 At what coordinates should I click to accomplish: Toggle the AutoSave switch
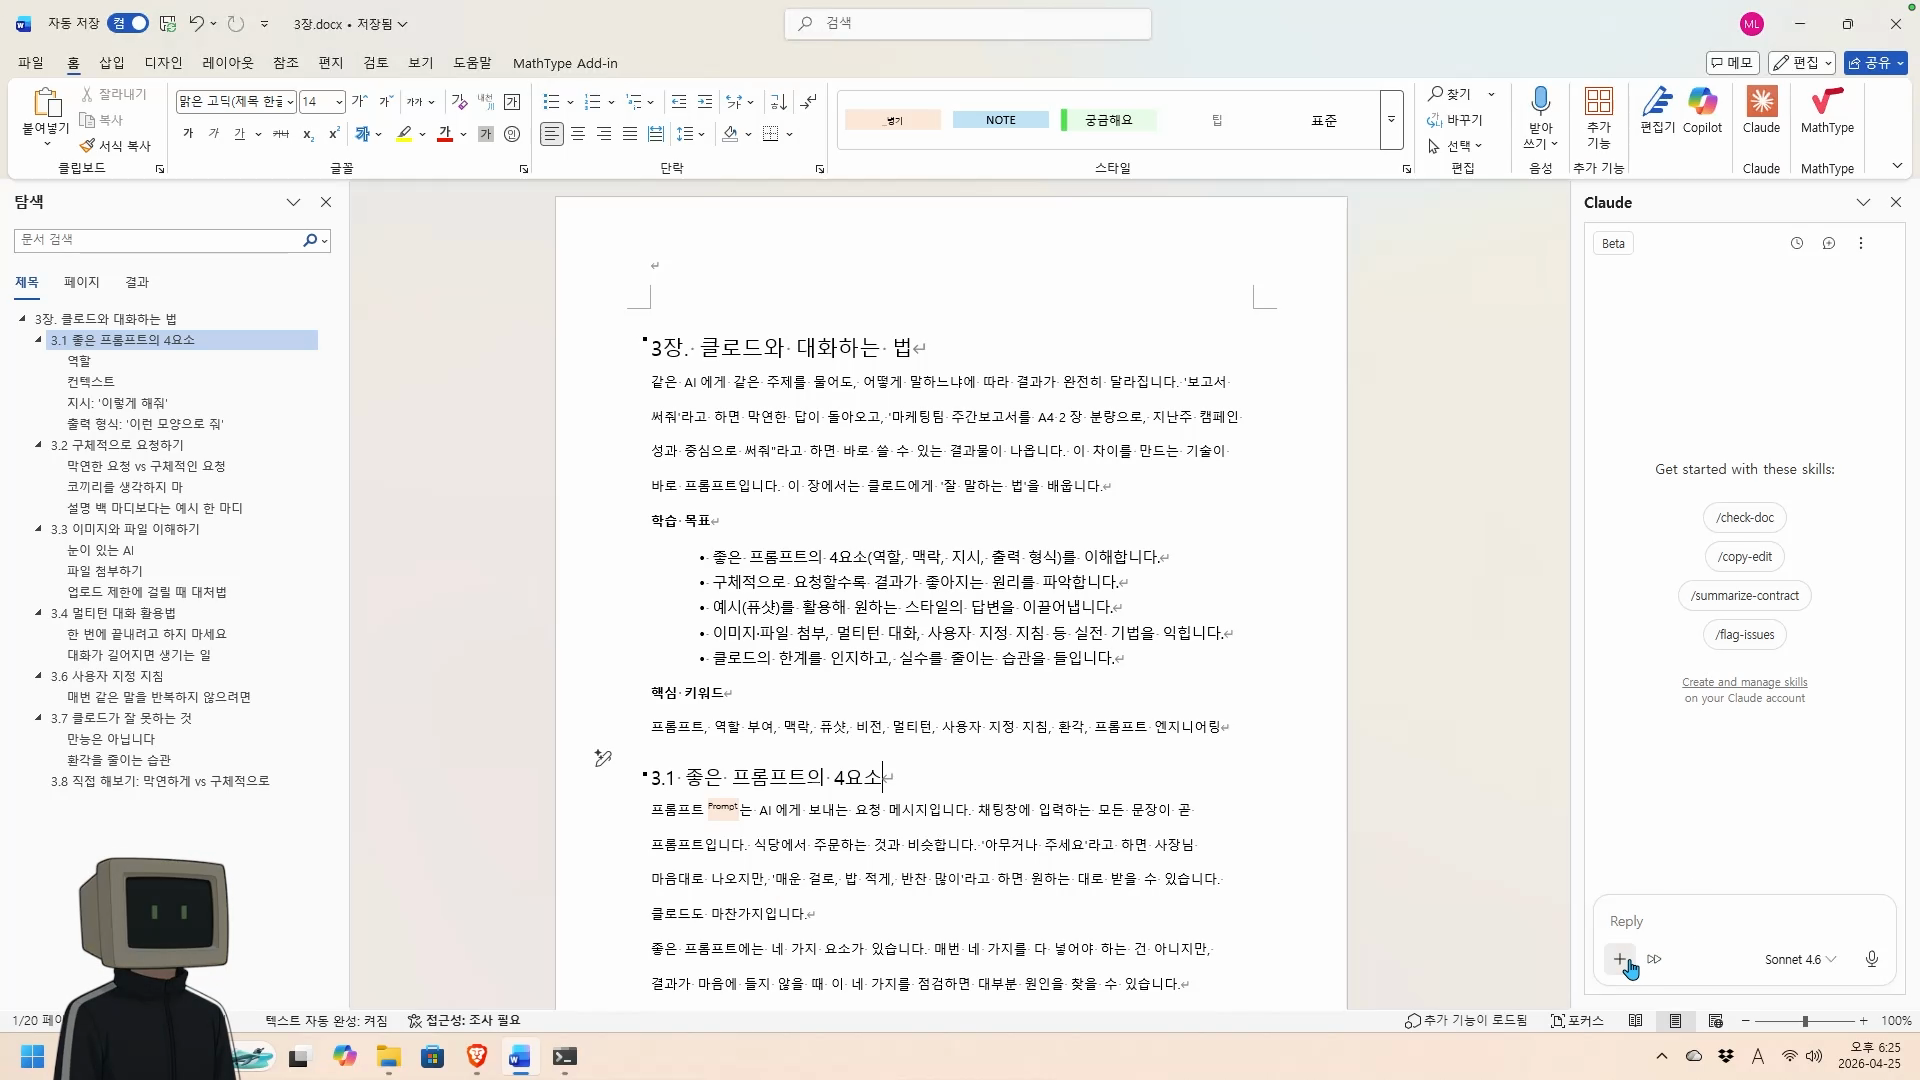click(x=129, y=23)
